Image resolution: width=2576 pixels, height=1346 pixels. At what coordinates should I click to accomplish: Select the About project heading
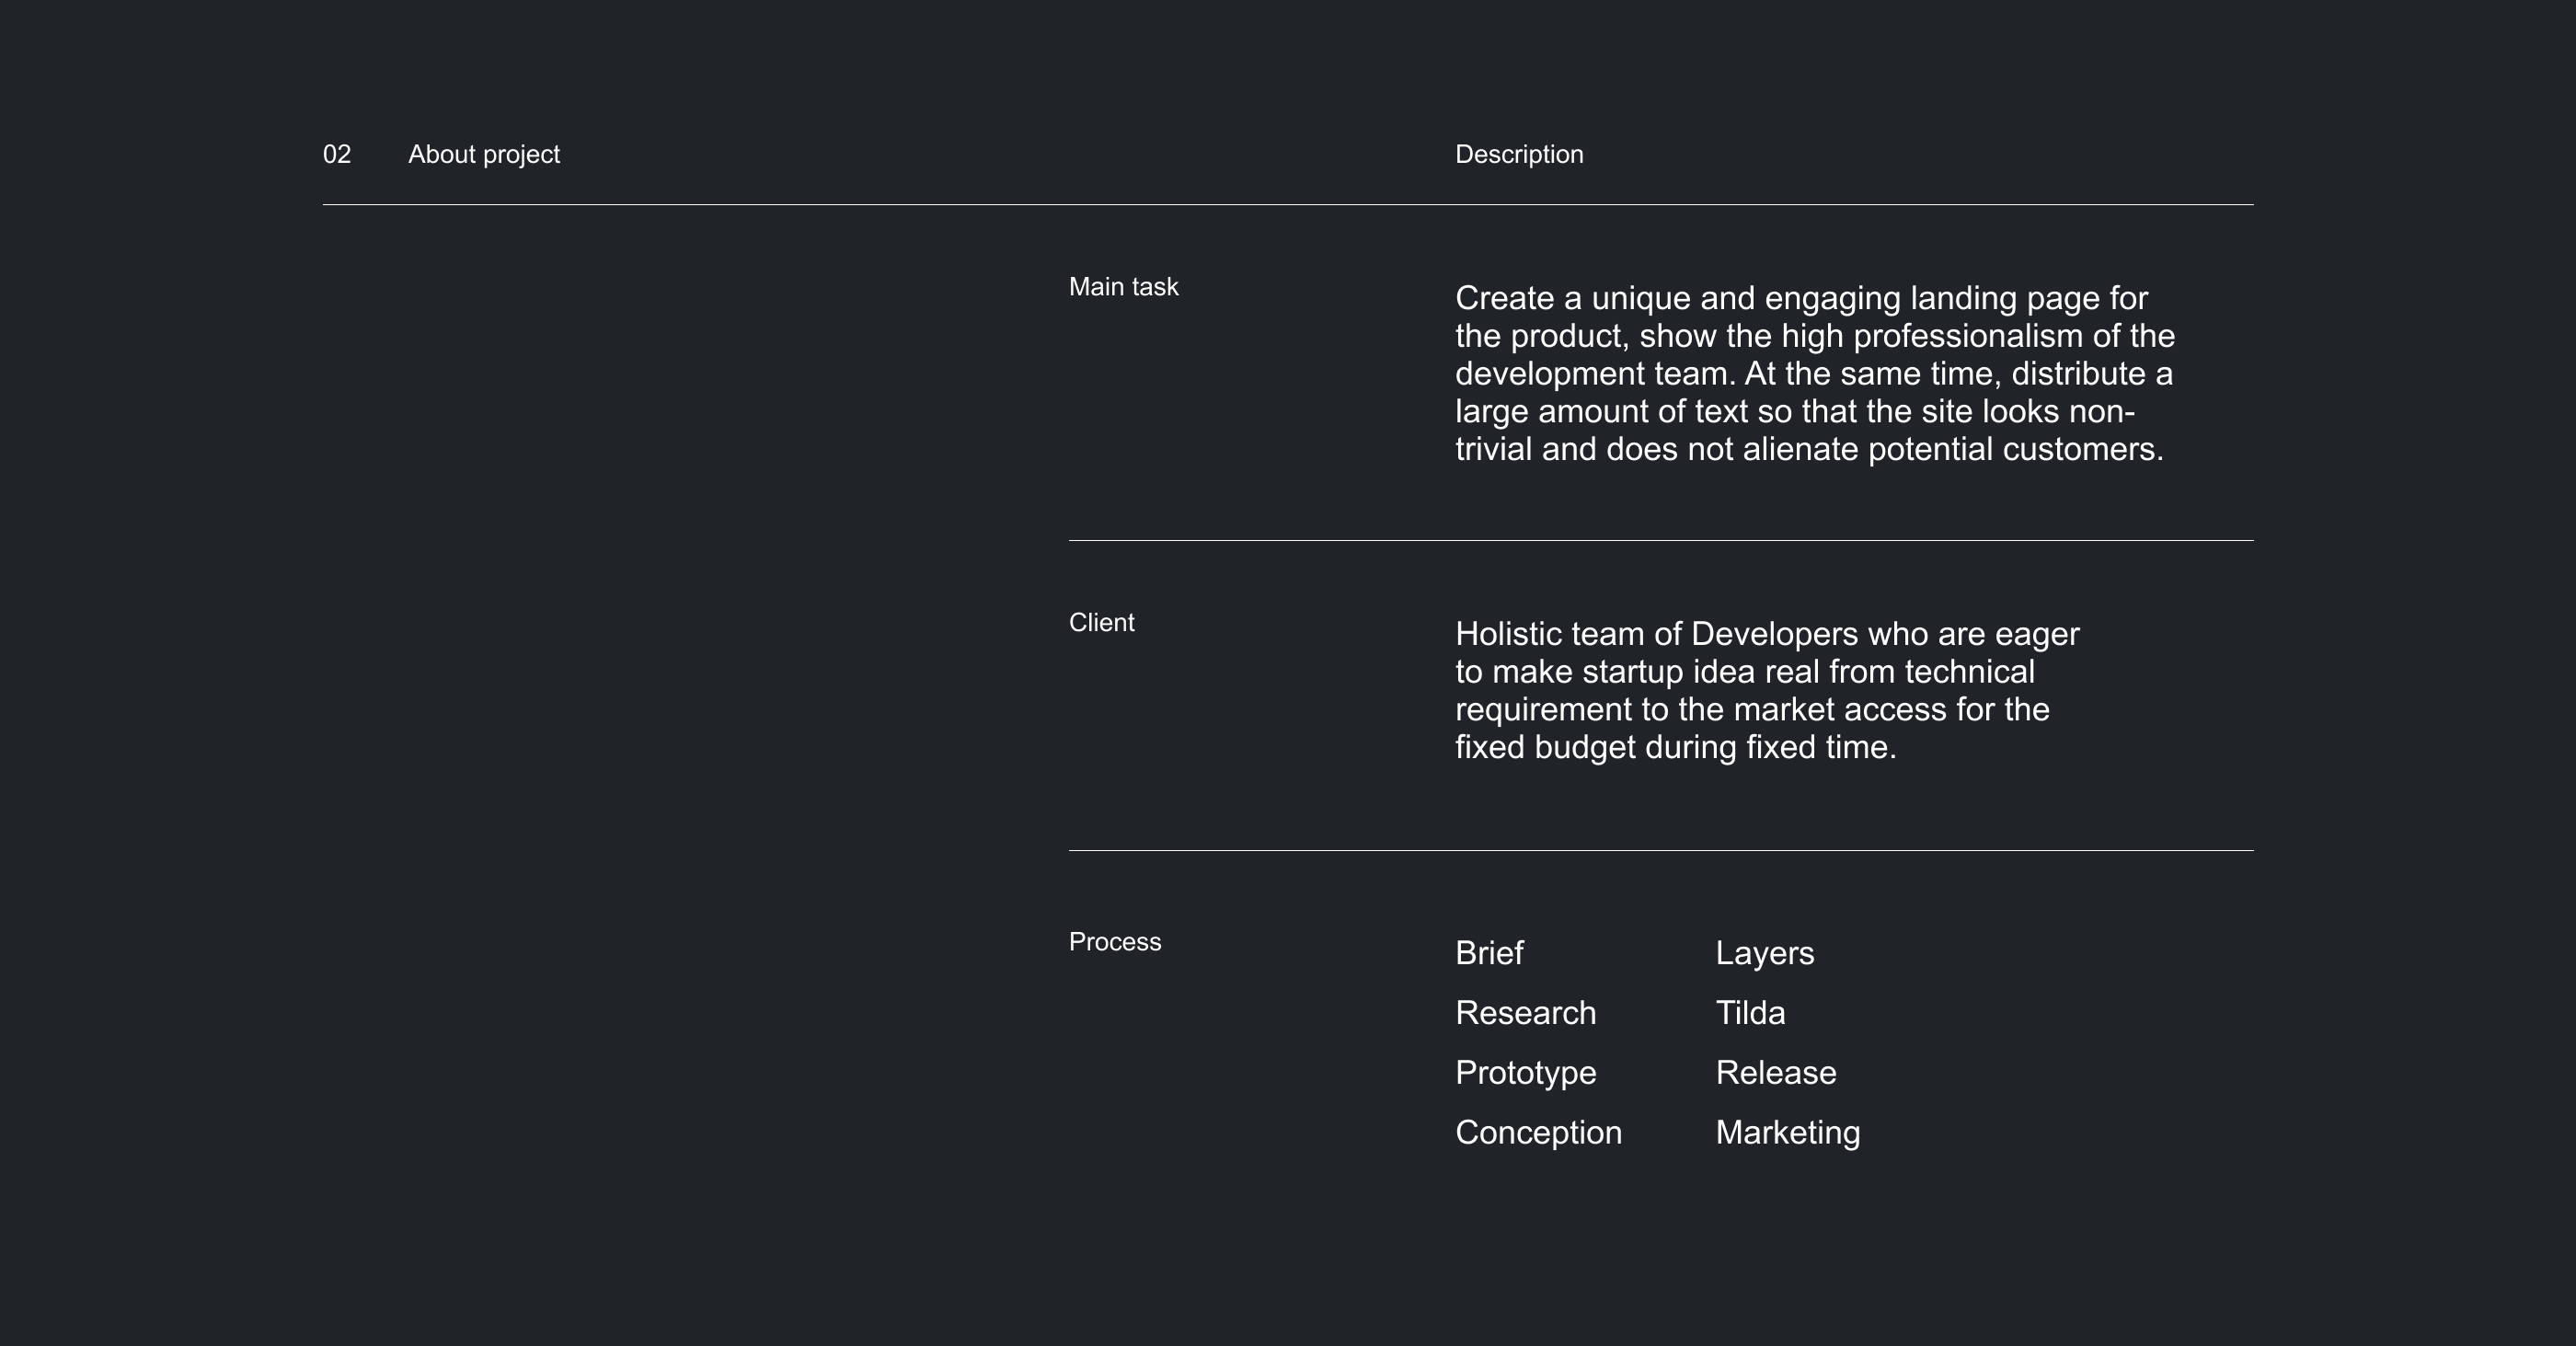pyautogui.click(x=484, y=155)
